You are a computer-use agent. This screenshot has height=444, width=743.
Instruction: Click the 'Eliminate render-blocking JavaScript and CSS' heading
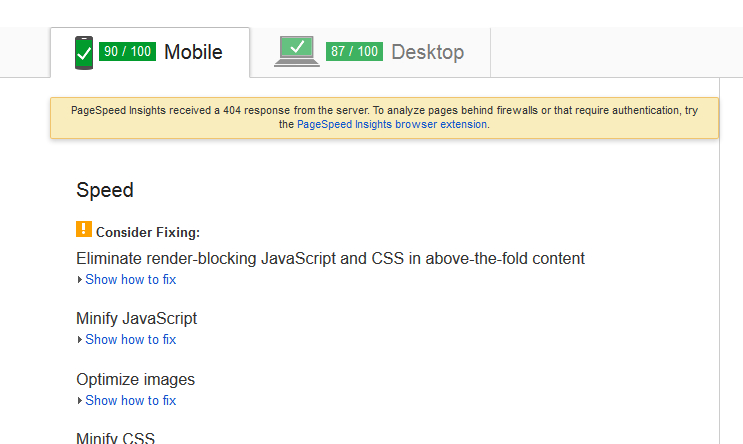tap(330, 259)
